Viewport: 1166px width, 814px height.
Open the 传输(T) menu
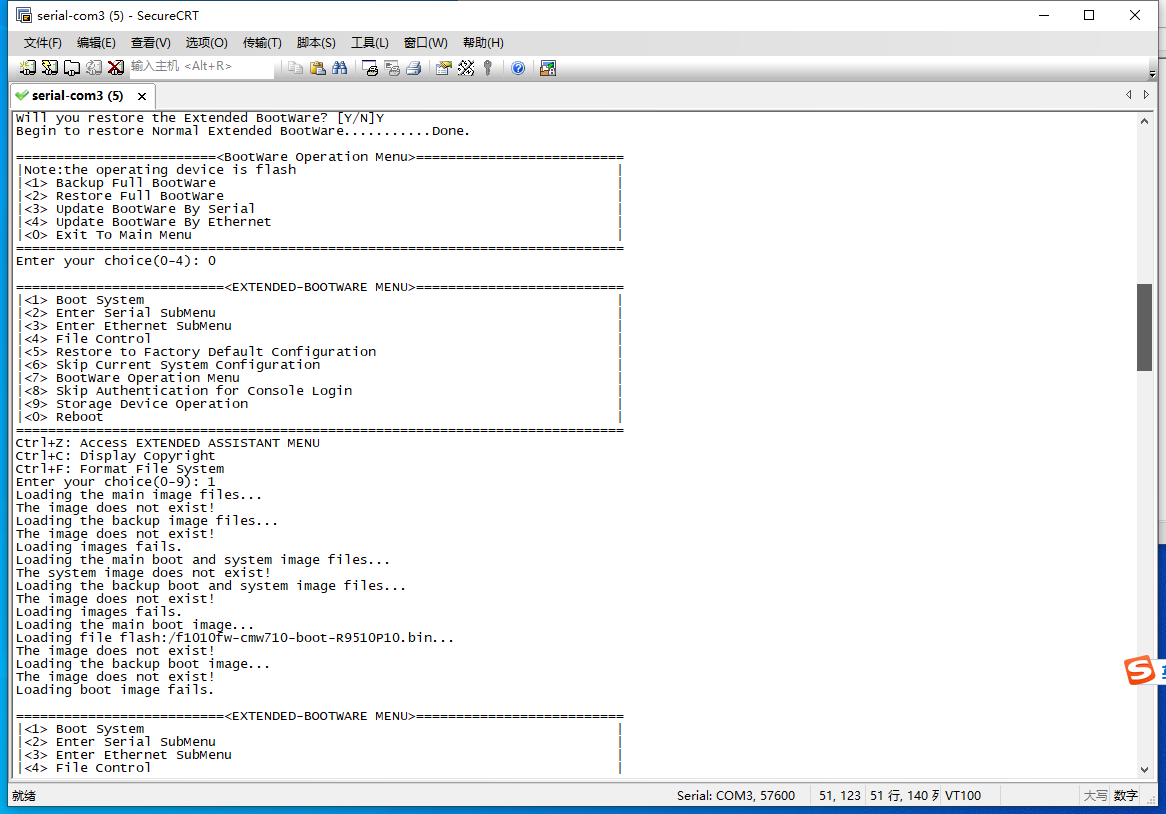point(262,43)
